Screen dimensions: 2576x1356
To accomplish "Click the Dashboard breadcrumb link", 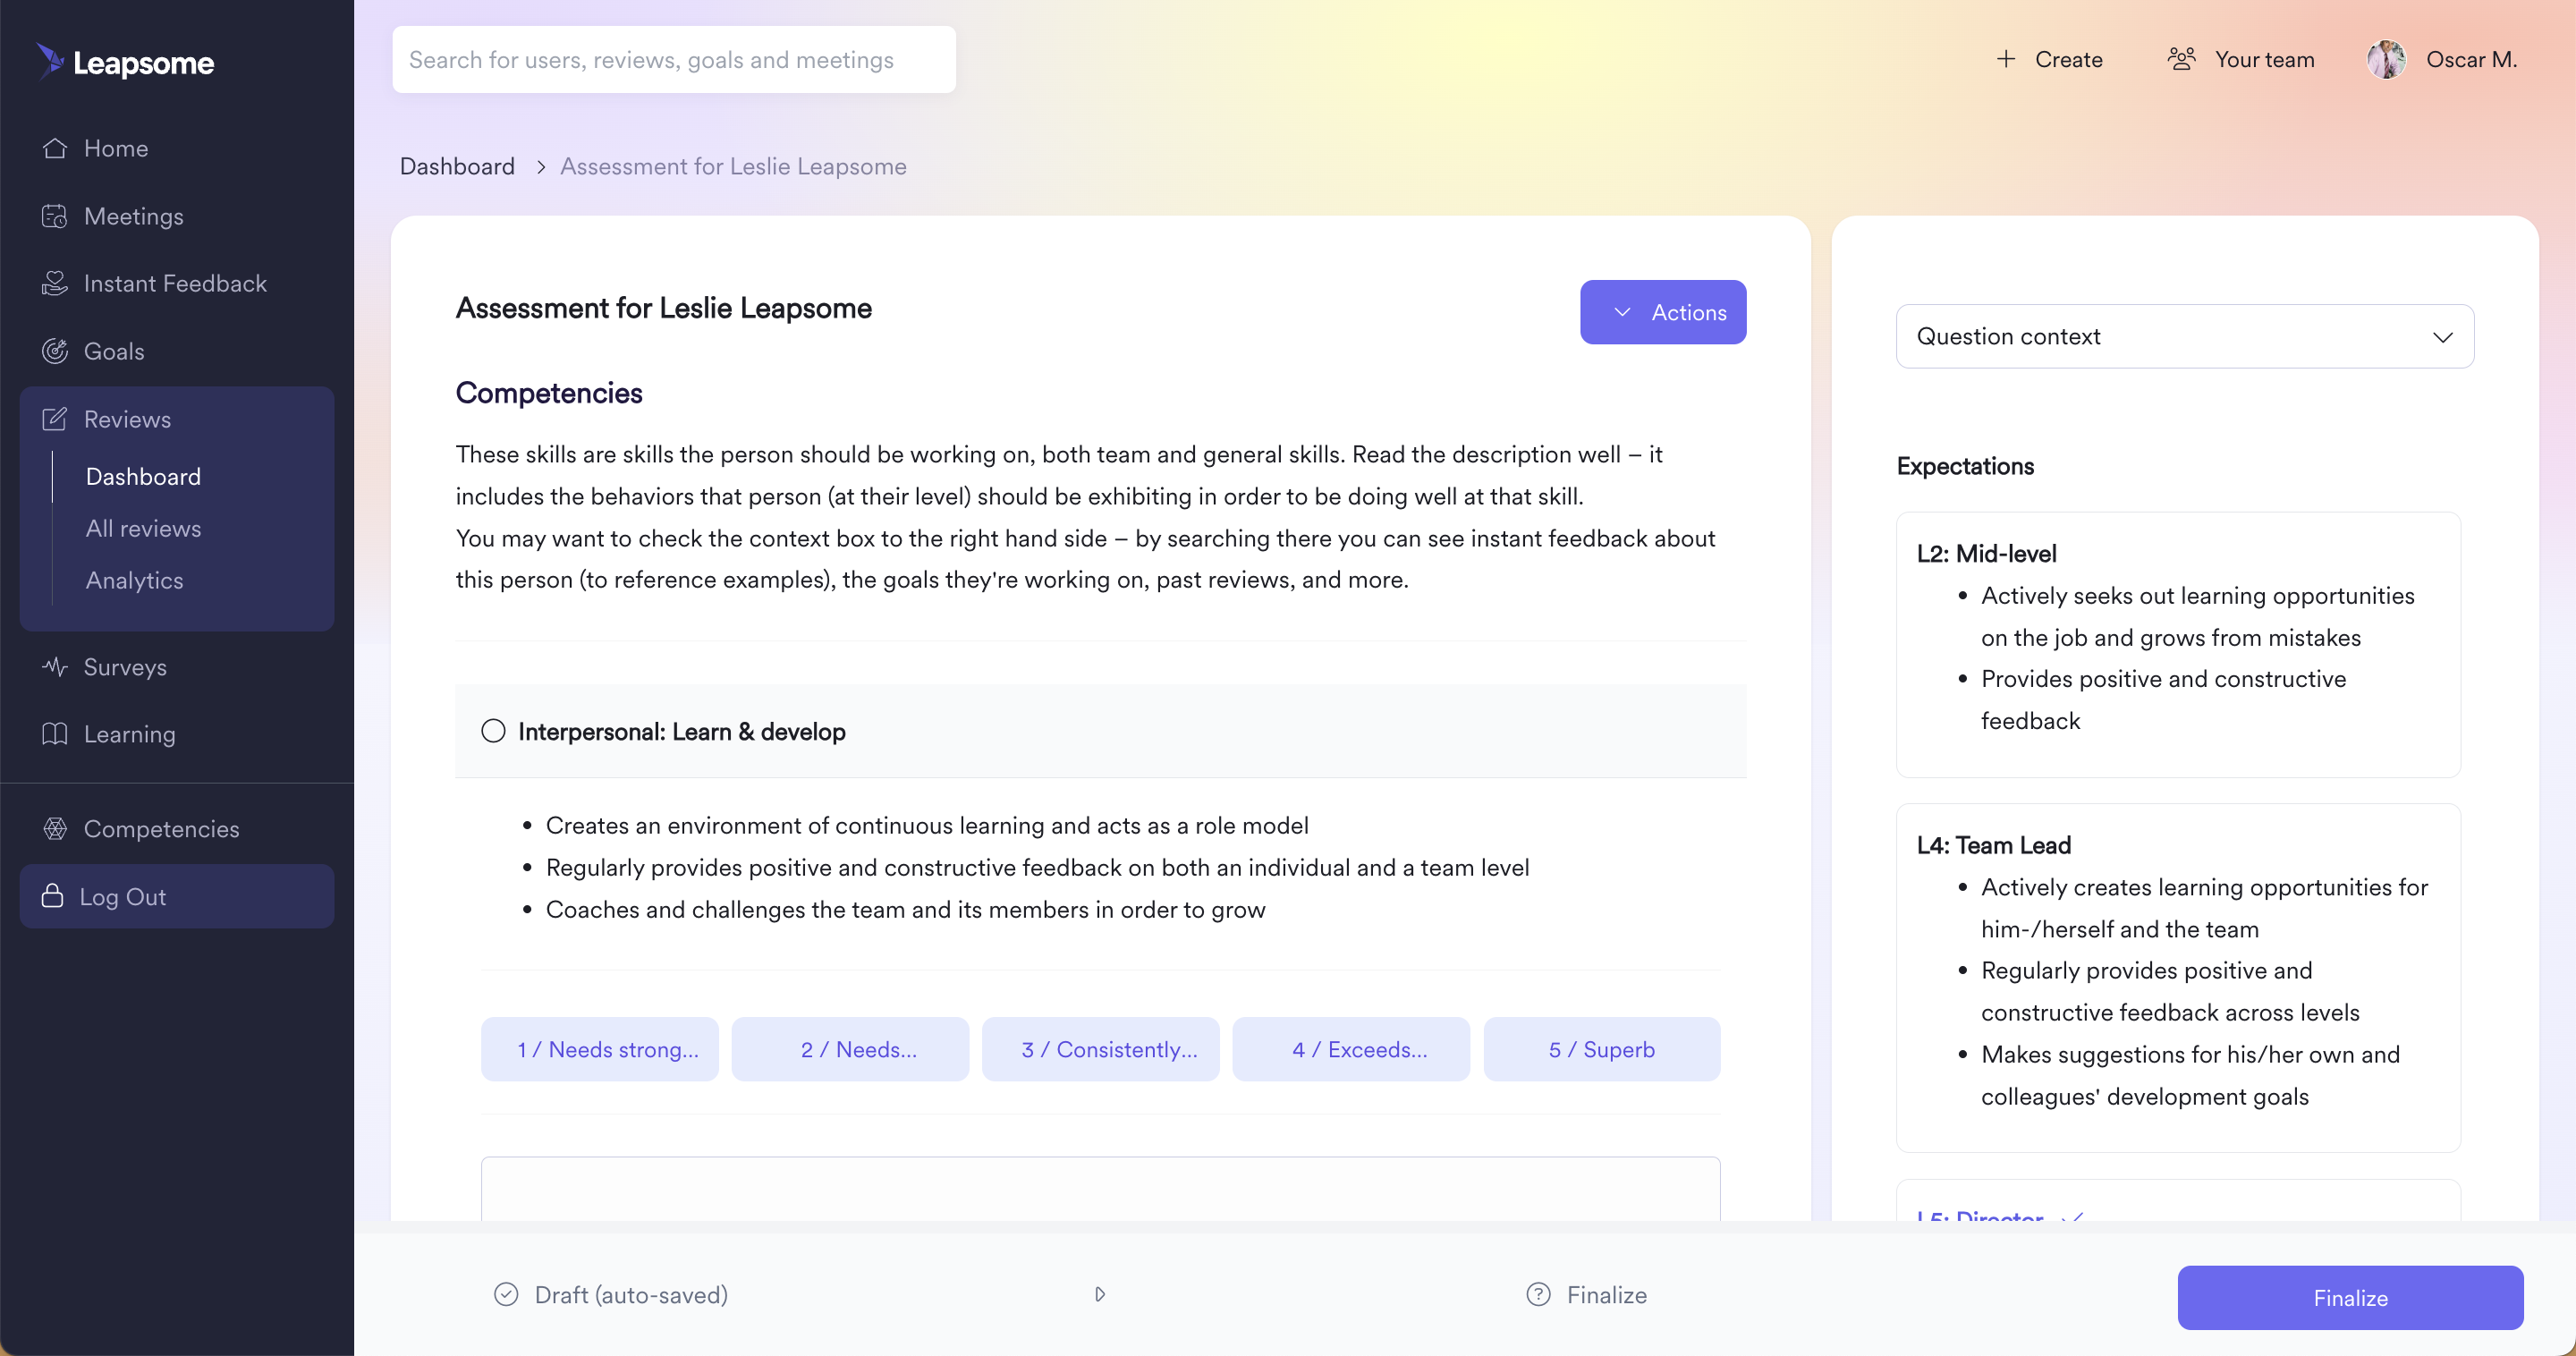I will coord(457,166).
